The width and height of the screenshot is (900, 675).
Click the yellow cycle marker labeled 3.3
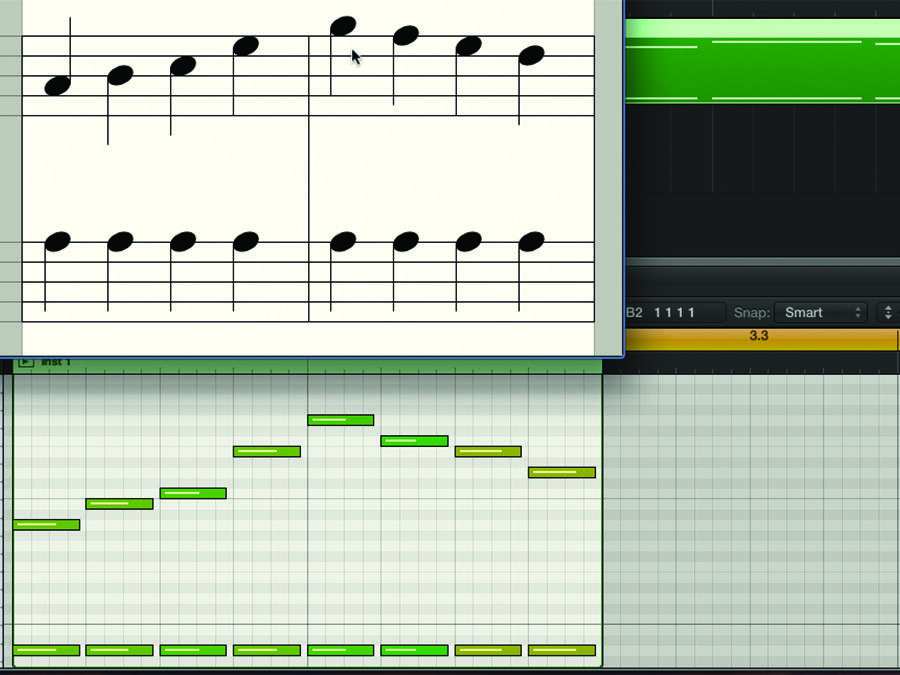click(x=758, y=336)
